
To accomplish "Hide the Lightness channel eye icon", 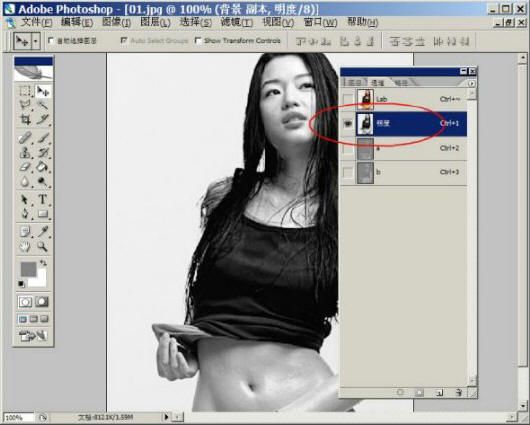I will 347,124.
